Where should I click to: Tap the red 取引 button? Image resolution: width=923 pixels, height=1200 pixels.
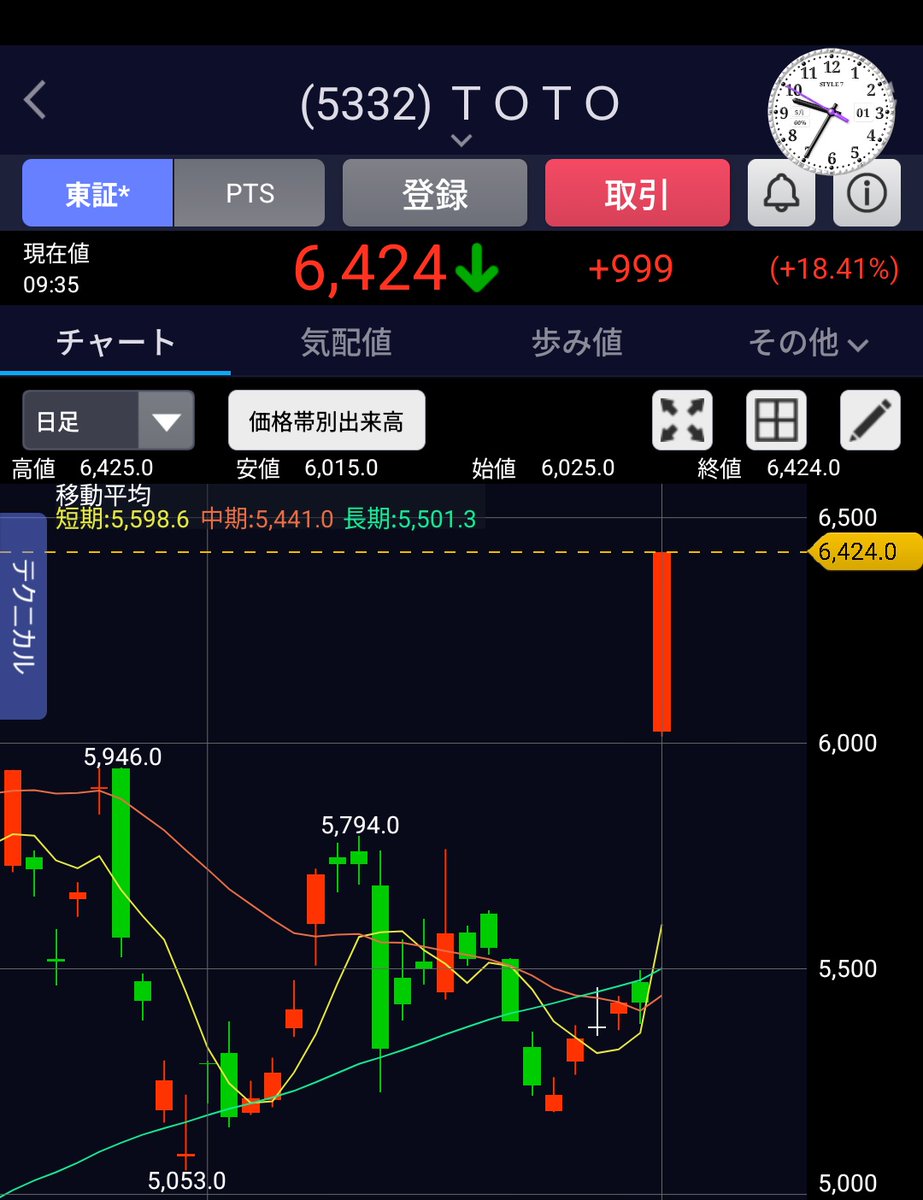click(x=637, y=193)
